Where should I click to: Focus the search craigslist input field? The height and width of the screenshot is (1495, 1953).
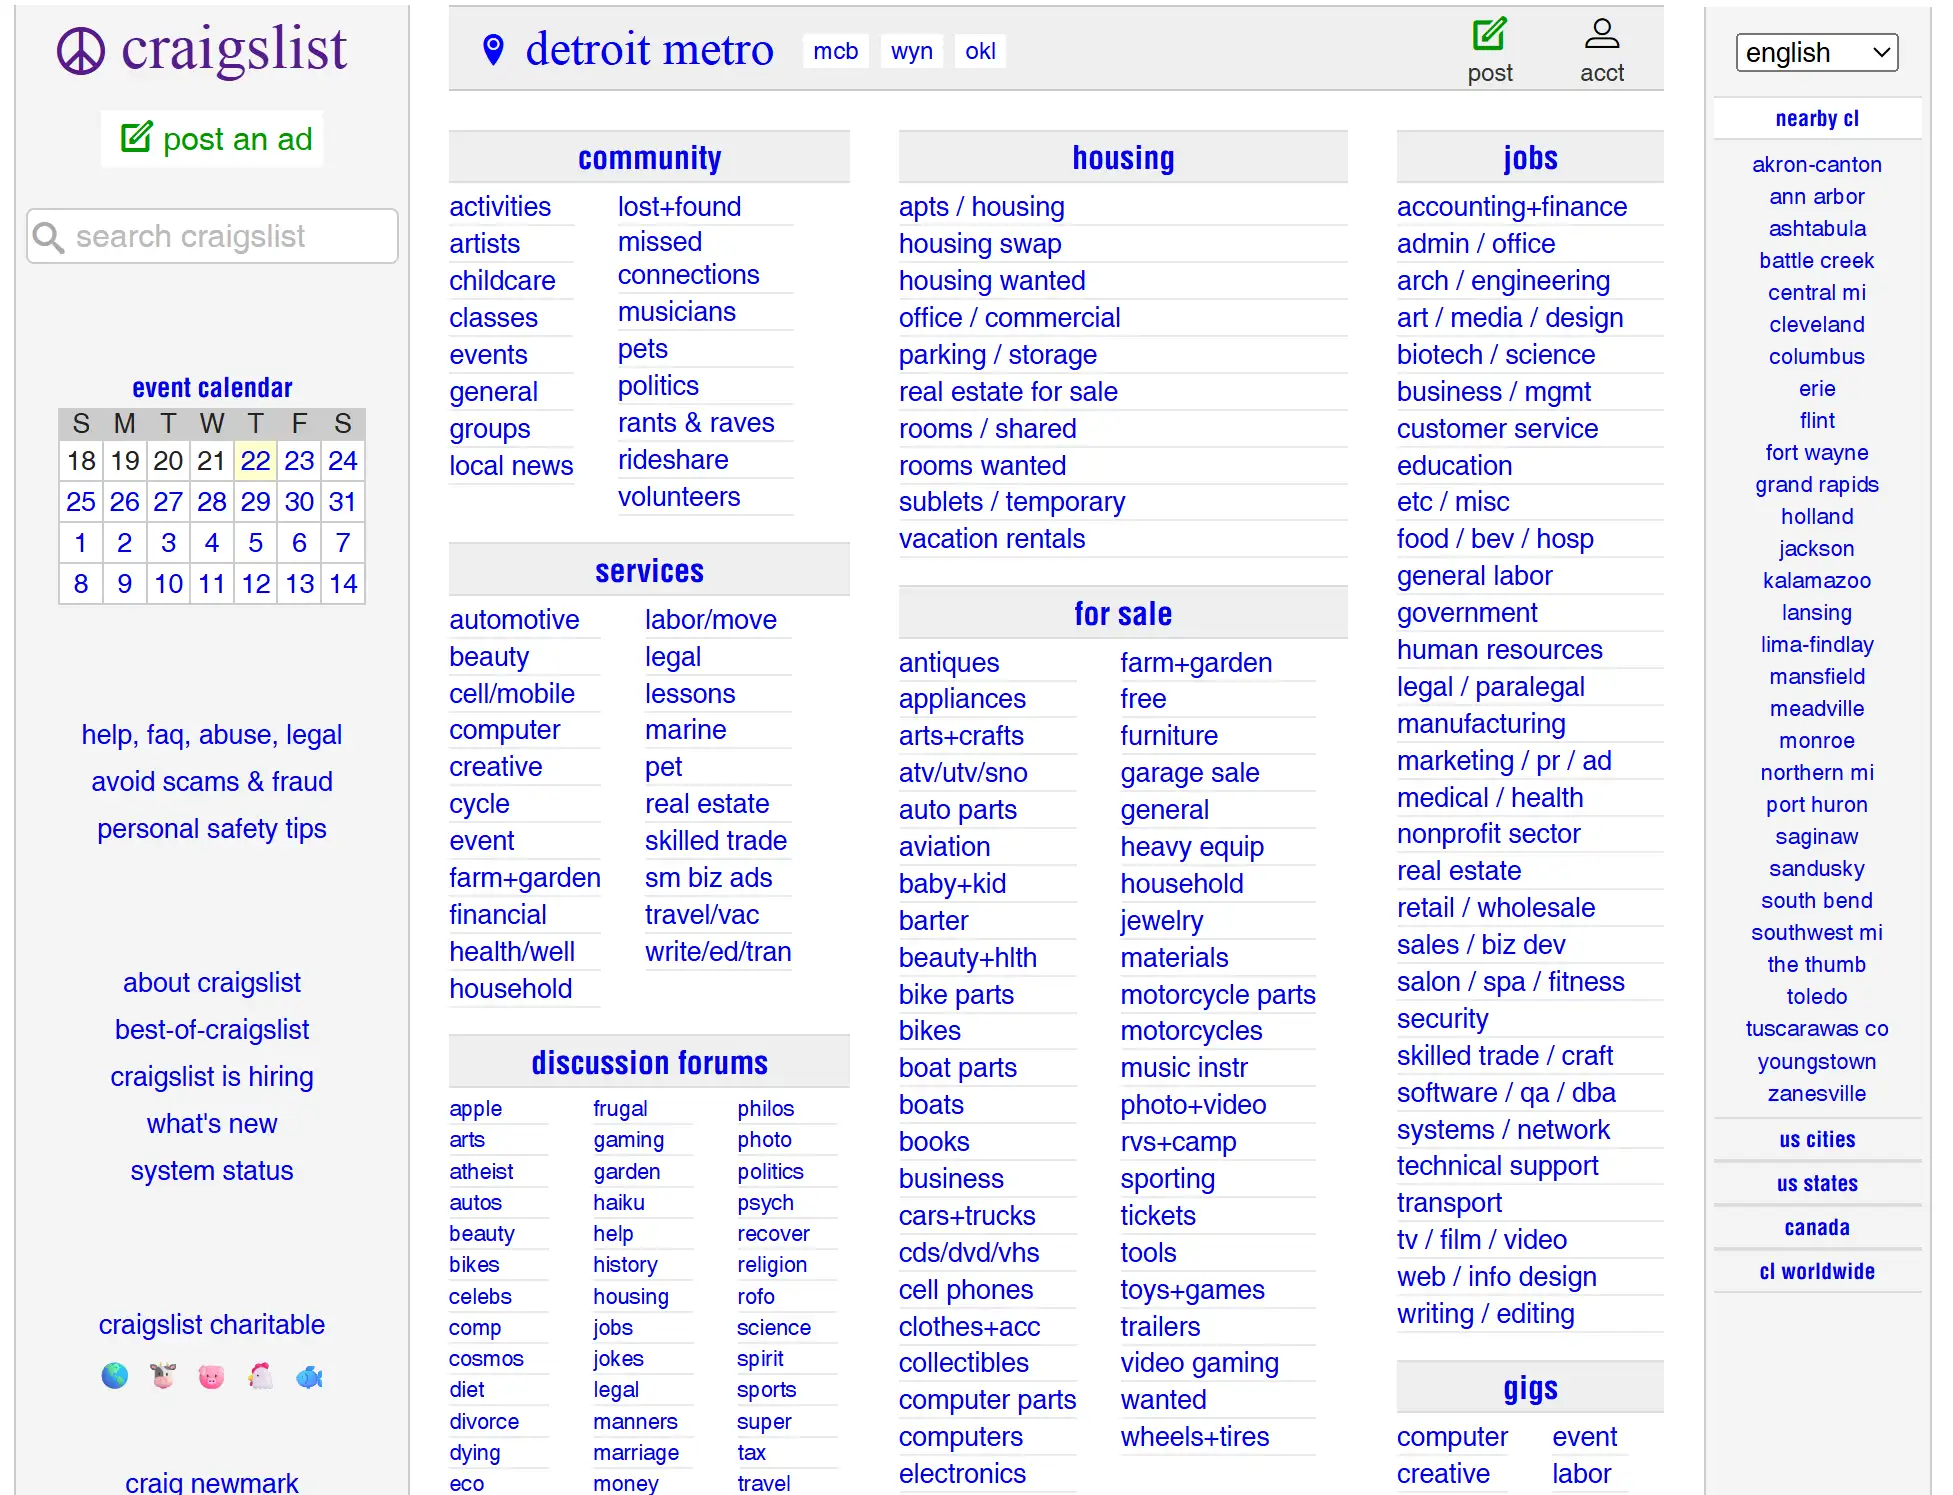click(212, 236)
